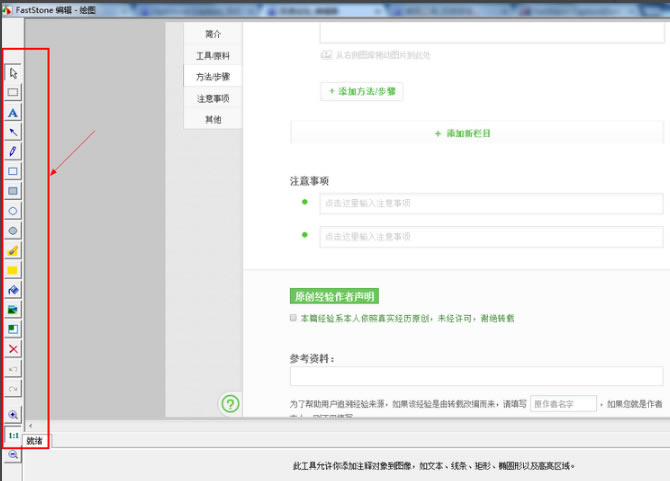The width and height of the screenshot is (670, 481).
Task: Zoom in with the plus magnifier
Action: (x=13, y=414)
